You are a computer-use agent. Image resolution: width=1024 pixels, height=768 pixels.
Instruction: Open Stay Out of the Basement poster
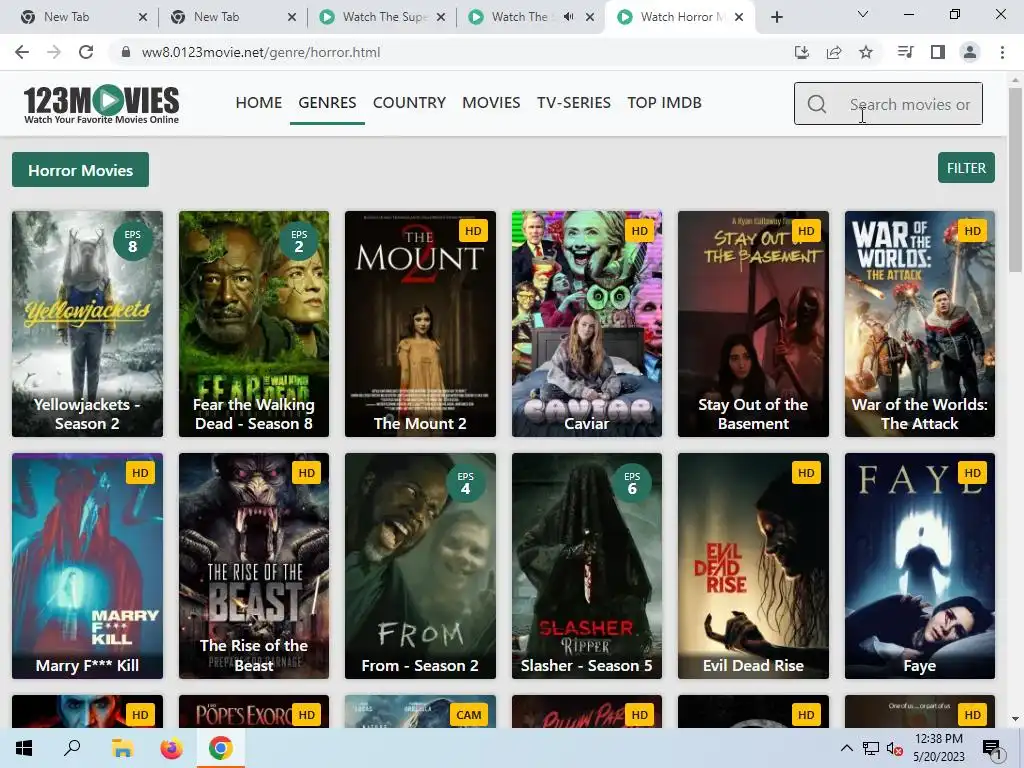click(754, 324)
